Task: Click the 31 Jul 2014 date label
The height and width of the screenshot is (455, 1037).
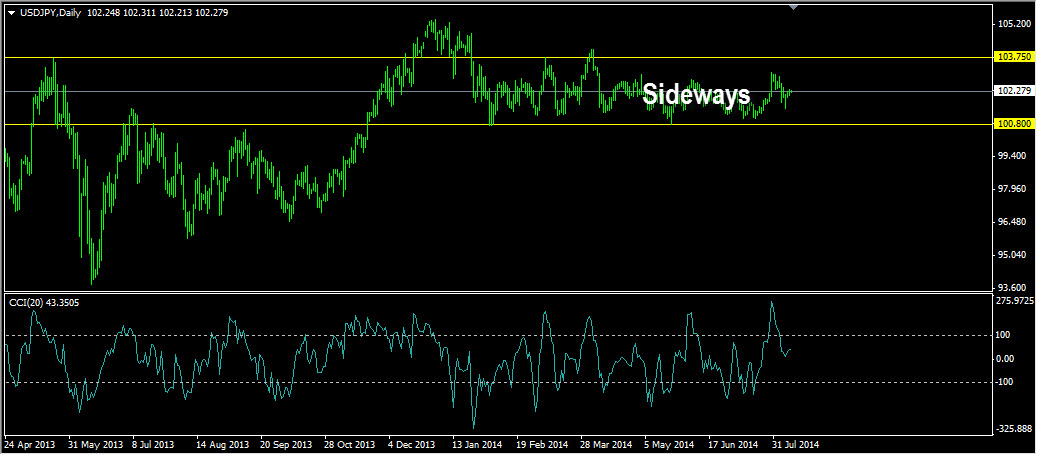Action: [x=798, y=444]
